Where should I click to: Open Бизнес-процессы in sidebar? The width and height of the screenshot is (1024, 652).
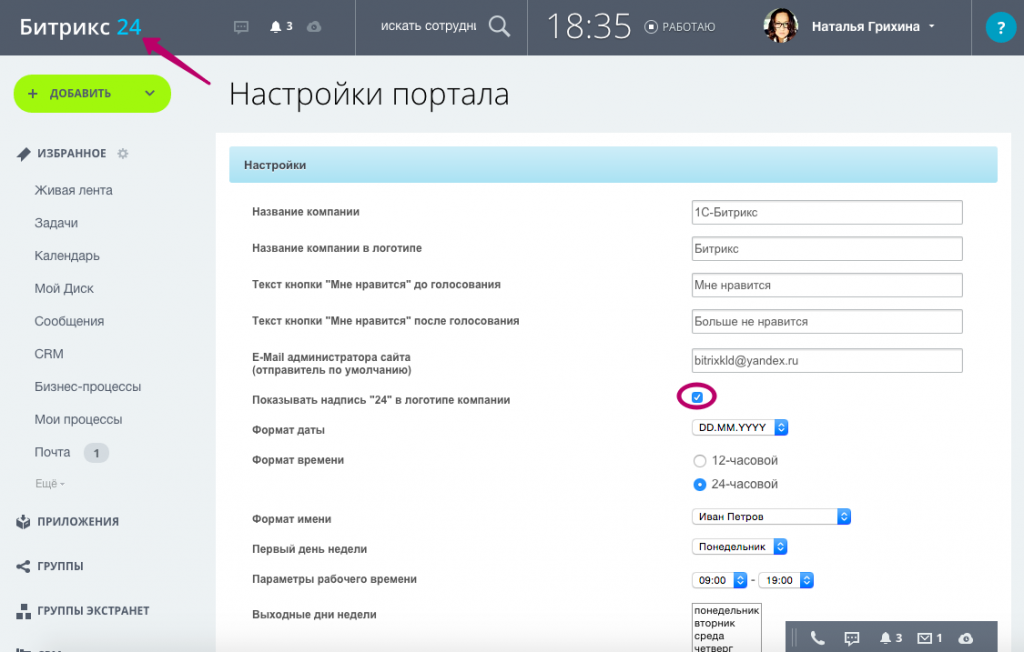coord(88,386)
